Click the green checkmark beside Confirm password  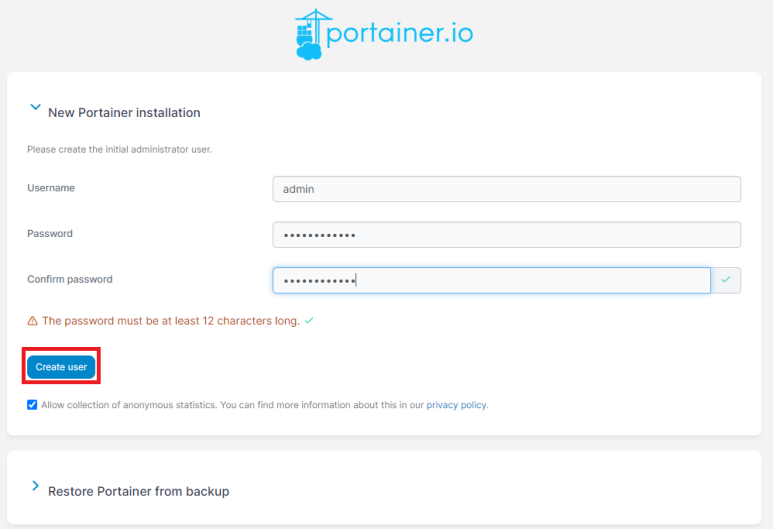point(726,280)
